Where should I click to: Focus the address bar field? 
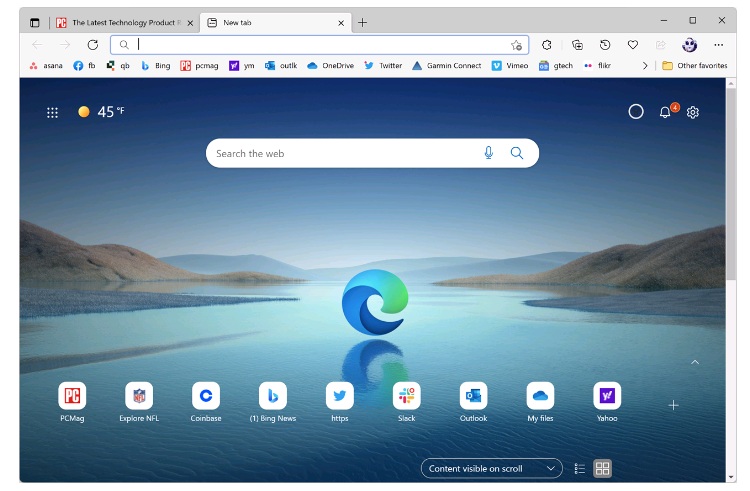320,45
